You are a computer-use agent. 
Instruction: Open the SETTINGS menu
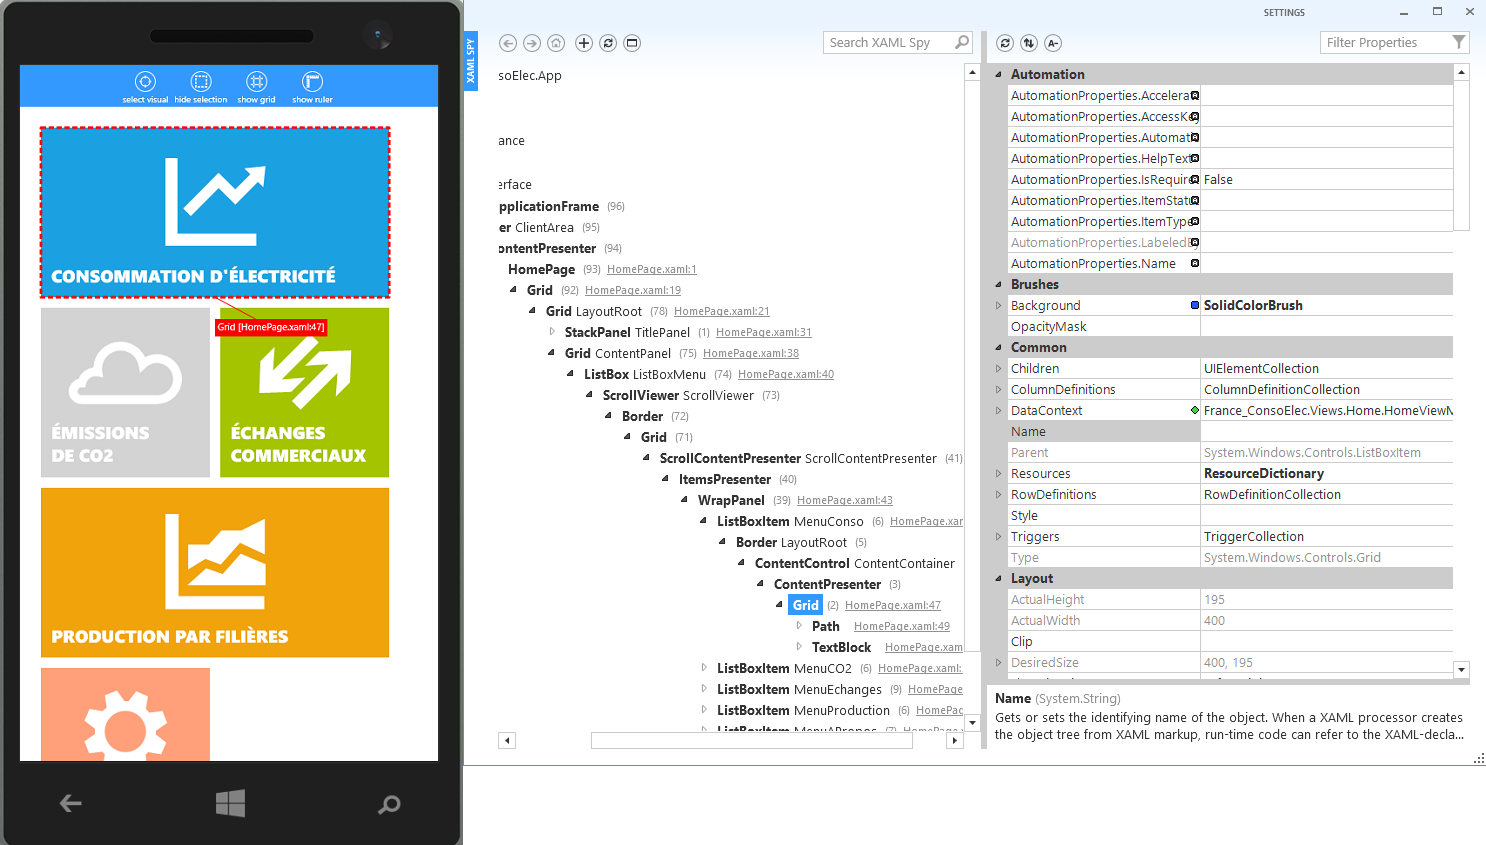pyautogui.click(x=1284, y=13)
